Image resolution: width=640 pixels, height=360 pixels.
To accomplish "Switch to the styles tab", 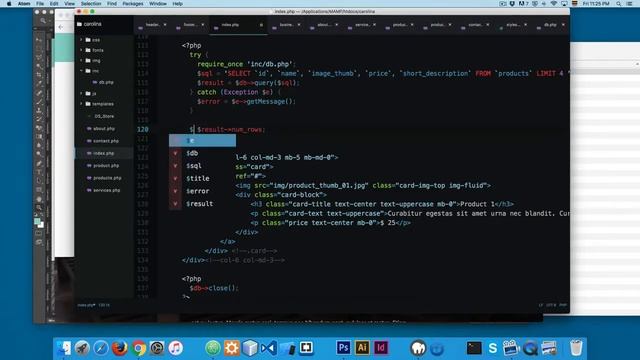I will (x=513, y=25).
